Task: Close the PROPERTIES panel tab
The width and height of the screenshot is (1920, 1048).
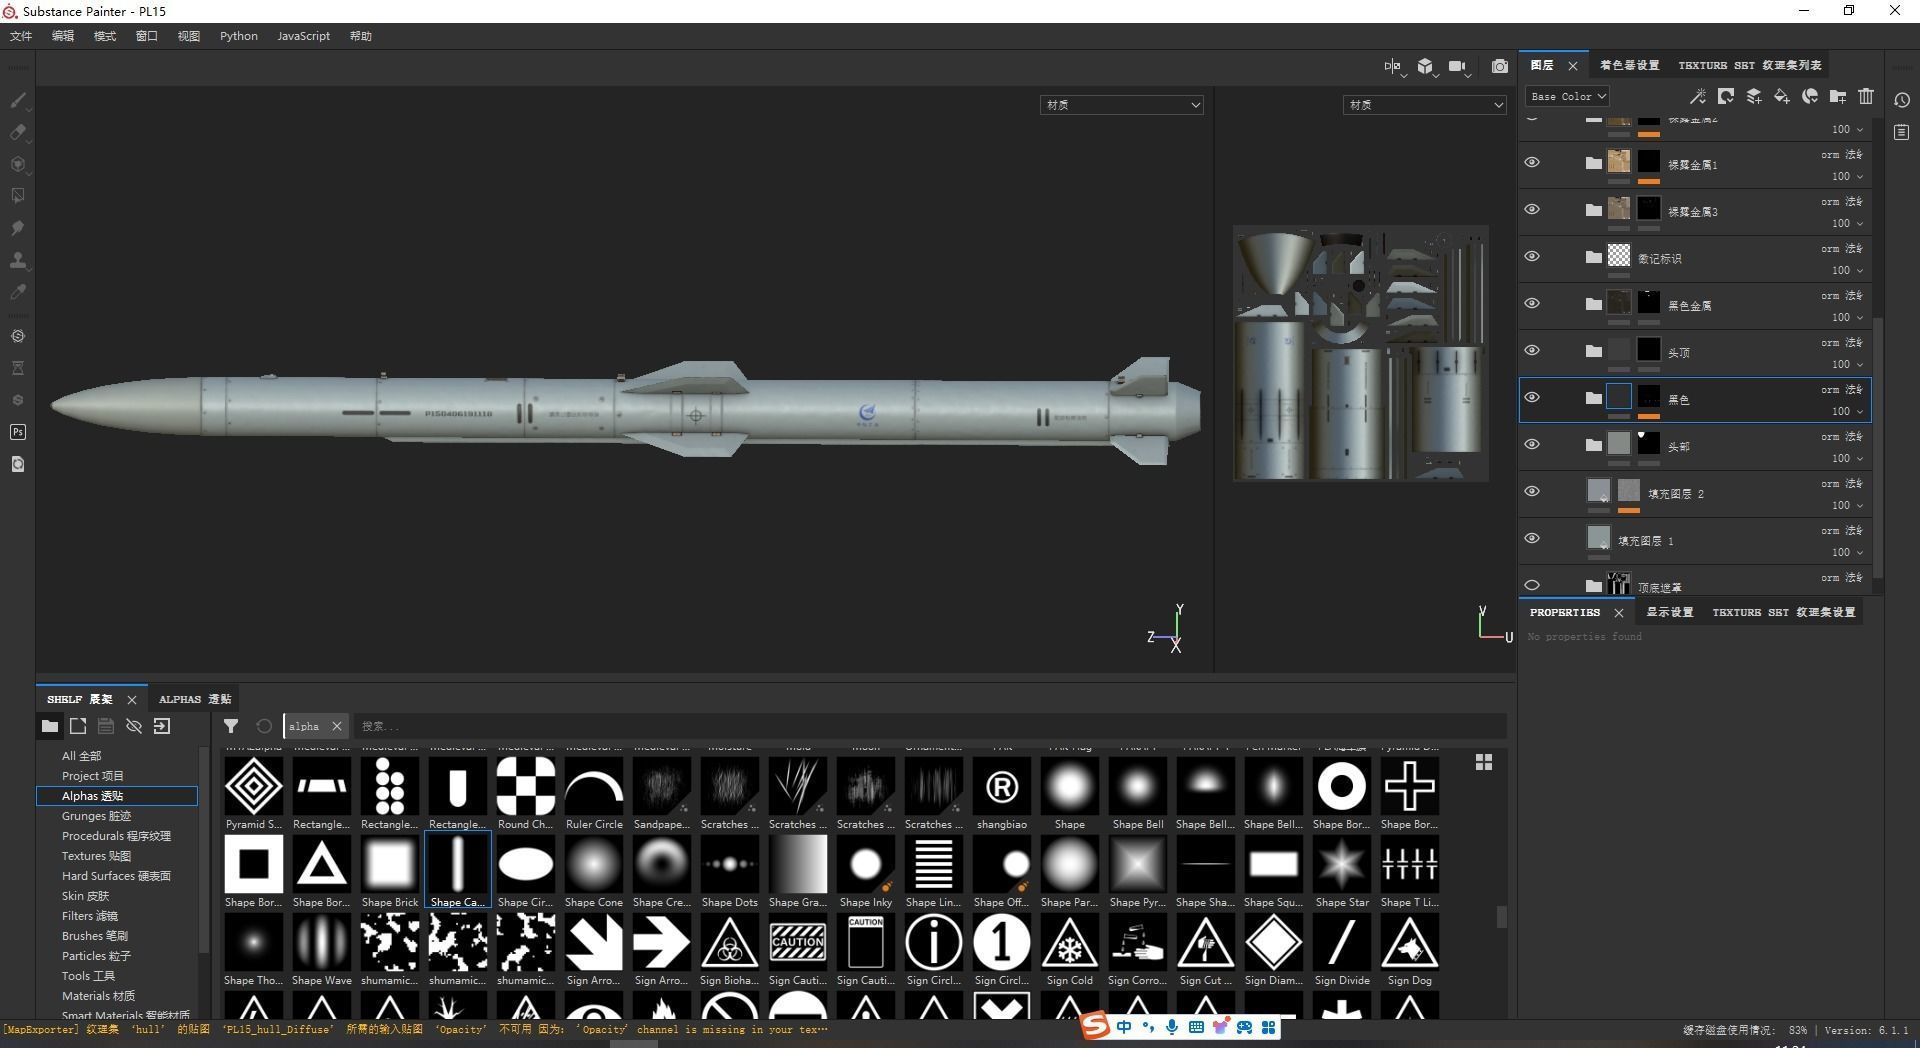Action: (x=1619, y=612)
